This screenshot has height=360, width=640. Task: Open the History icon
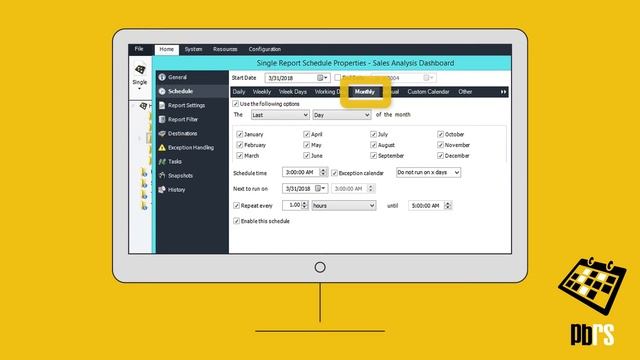162,189
